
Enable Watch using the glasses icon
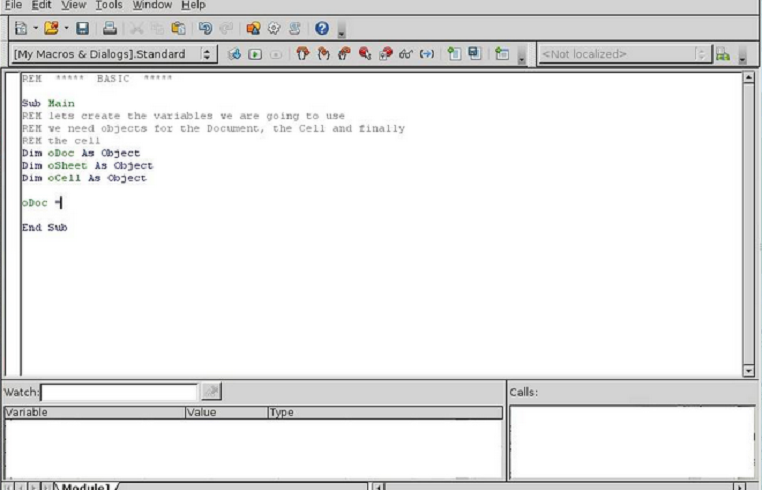406,53
